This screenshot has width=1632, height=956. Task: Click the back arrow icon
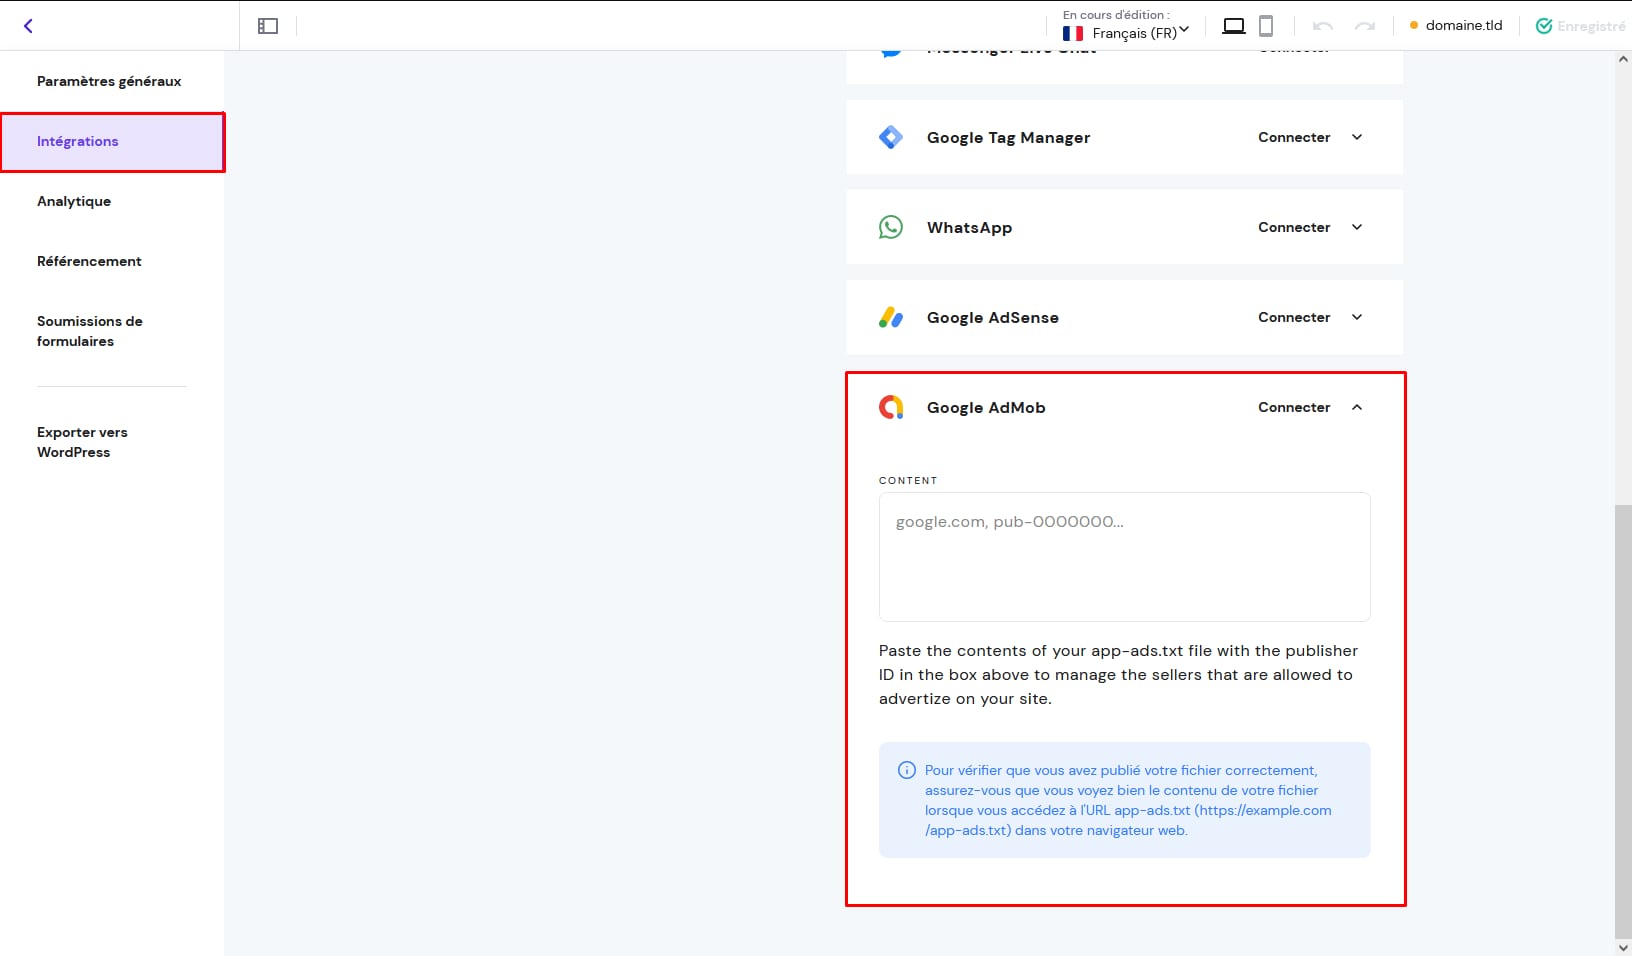28,26
